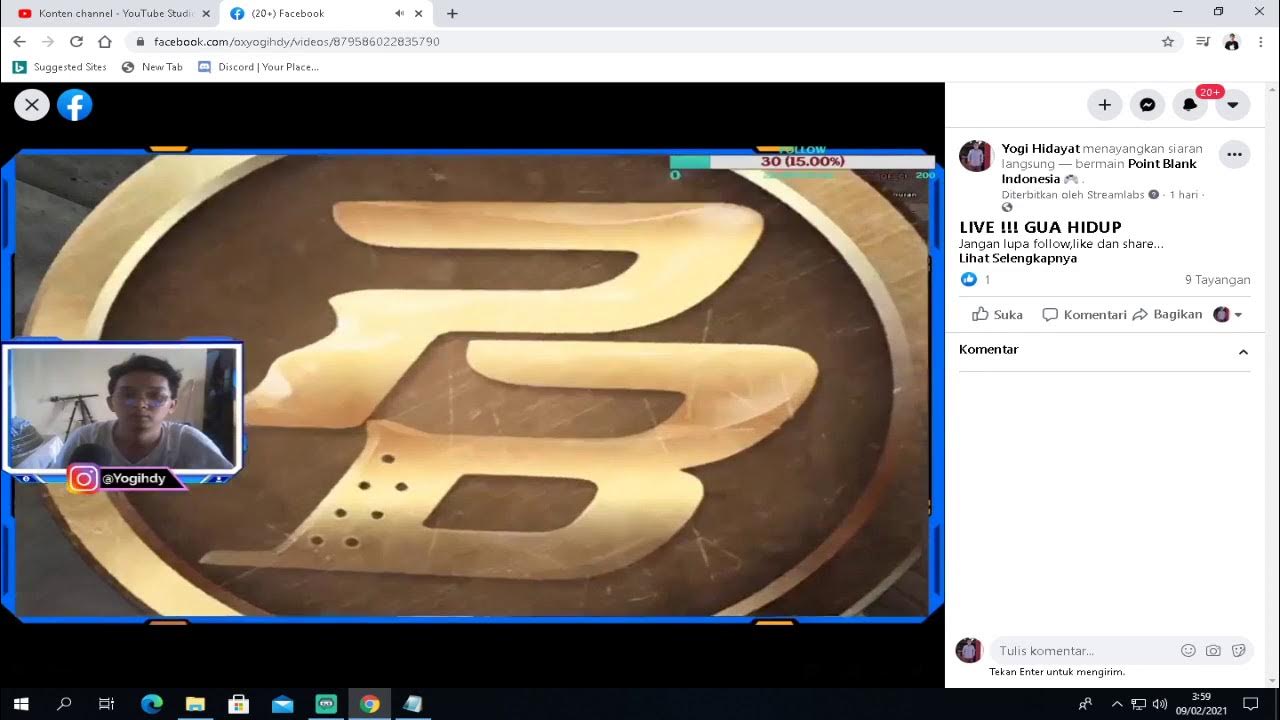Go to the browser home page
Screen dimensions: 1280x720
(x=104, y=42)
